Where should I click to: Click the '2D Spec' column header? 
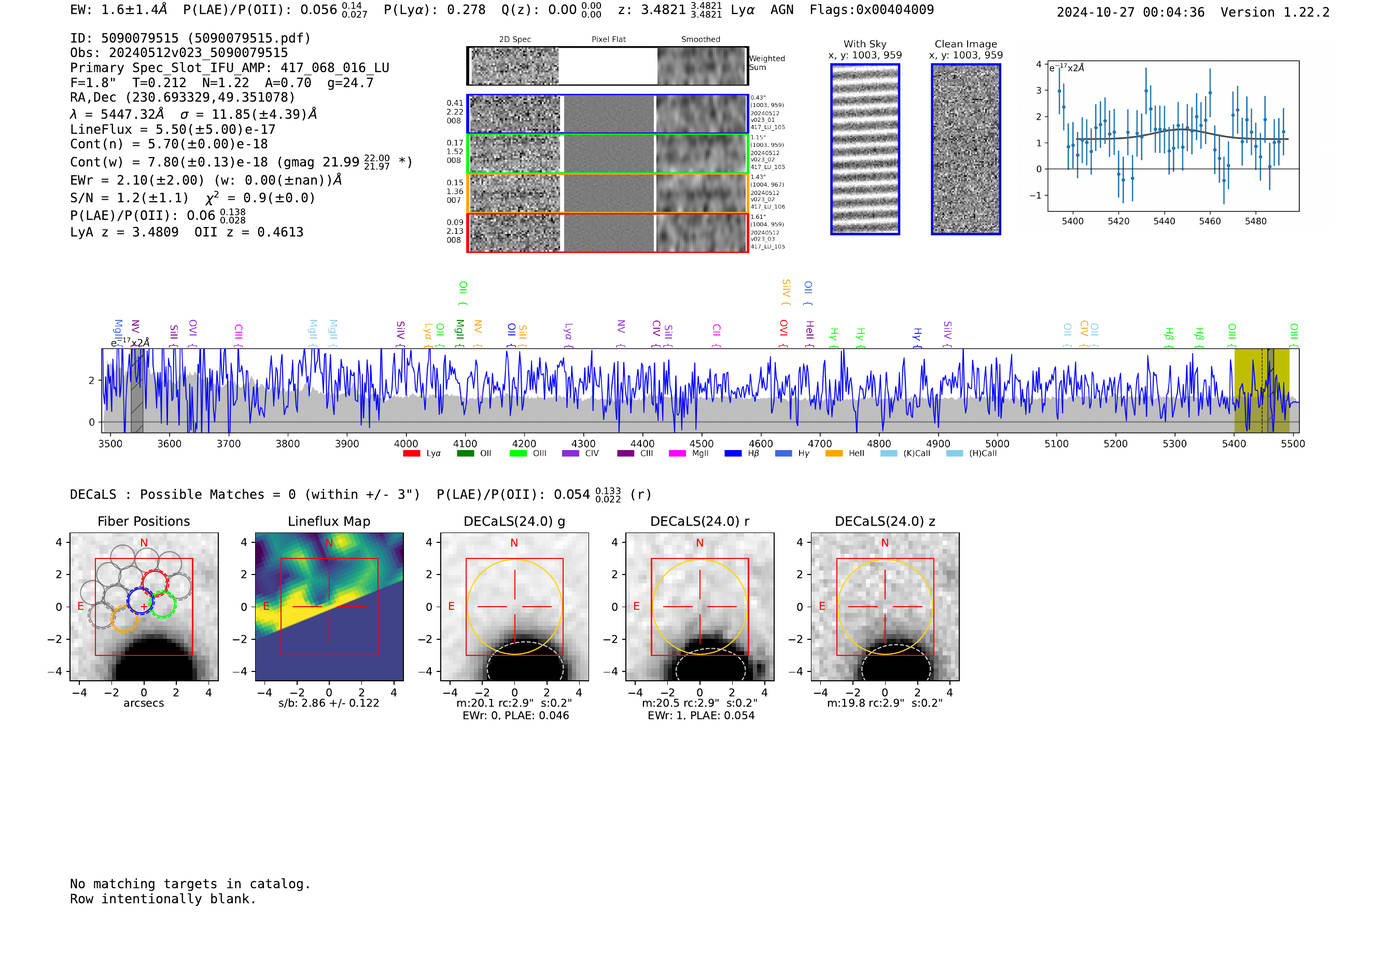pyautogui.click(x=515, y=40)
